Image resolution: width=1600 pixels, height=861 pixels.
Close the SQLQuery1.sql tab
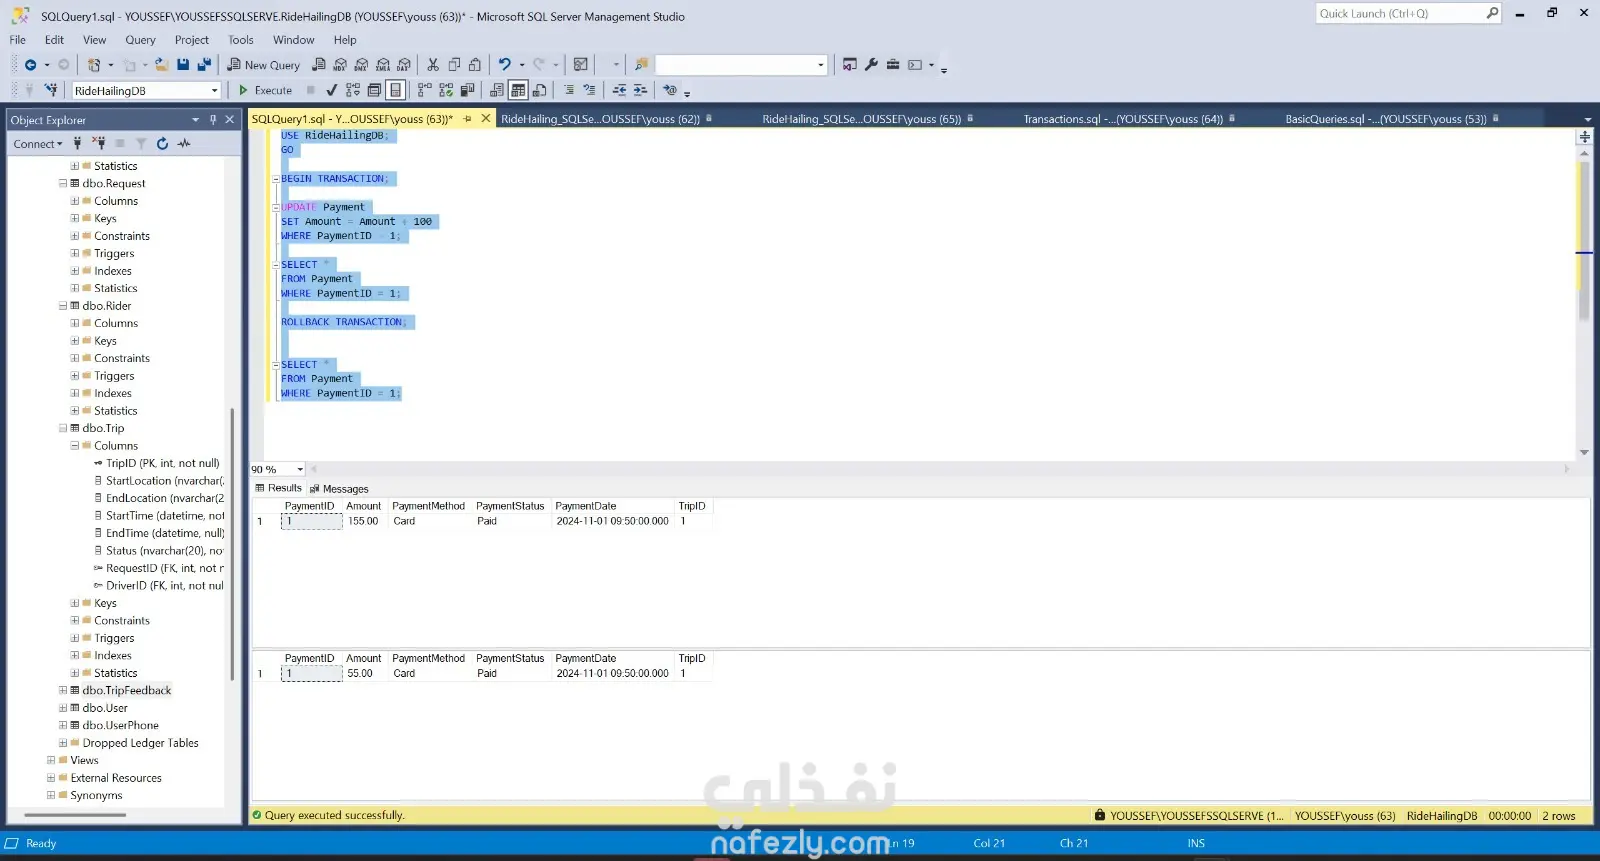pyautogui.click(x=486, y=118)
